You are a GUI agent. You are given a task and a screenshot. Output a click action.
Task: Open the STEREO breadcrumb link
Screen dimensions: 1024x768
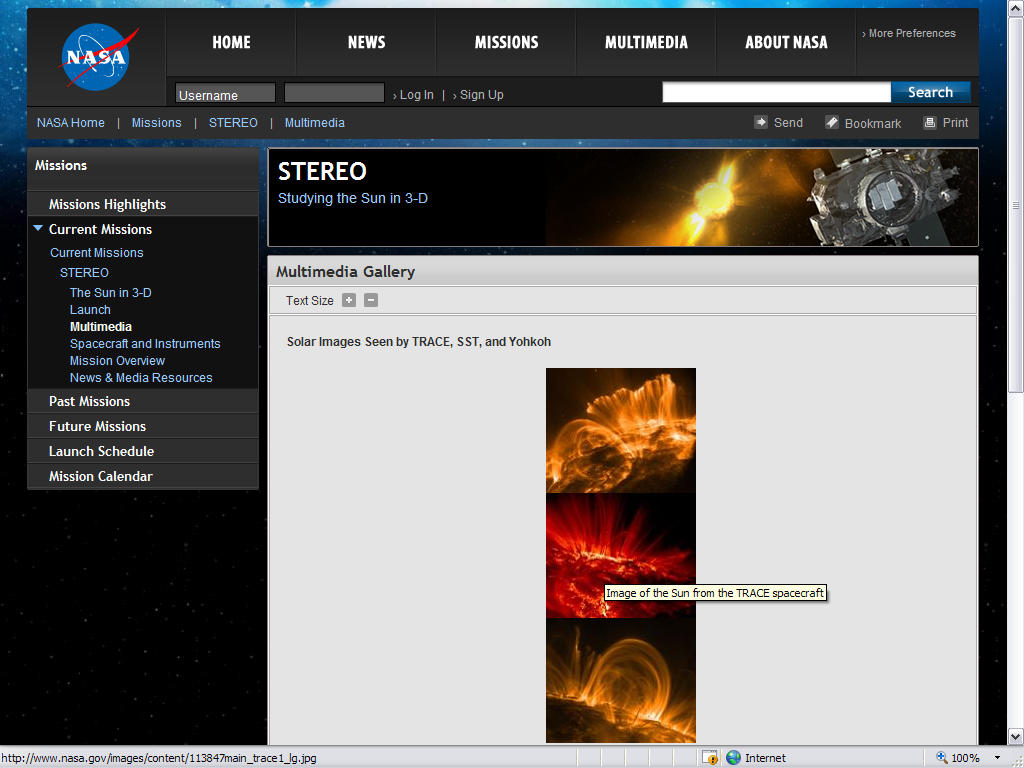233,123
